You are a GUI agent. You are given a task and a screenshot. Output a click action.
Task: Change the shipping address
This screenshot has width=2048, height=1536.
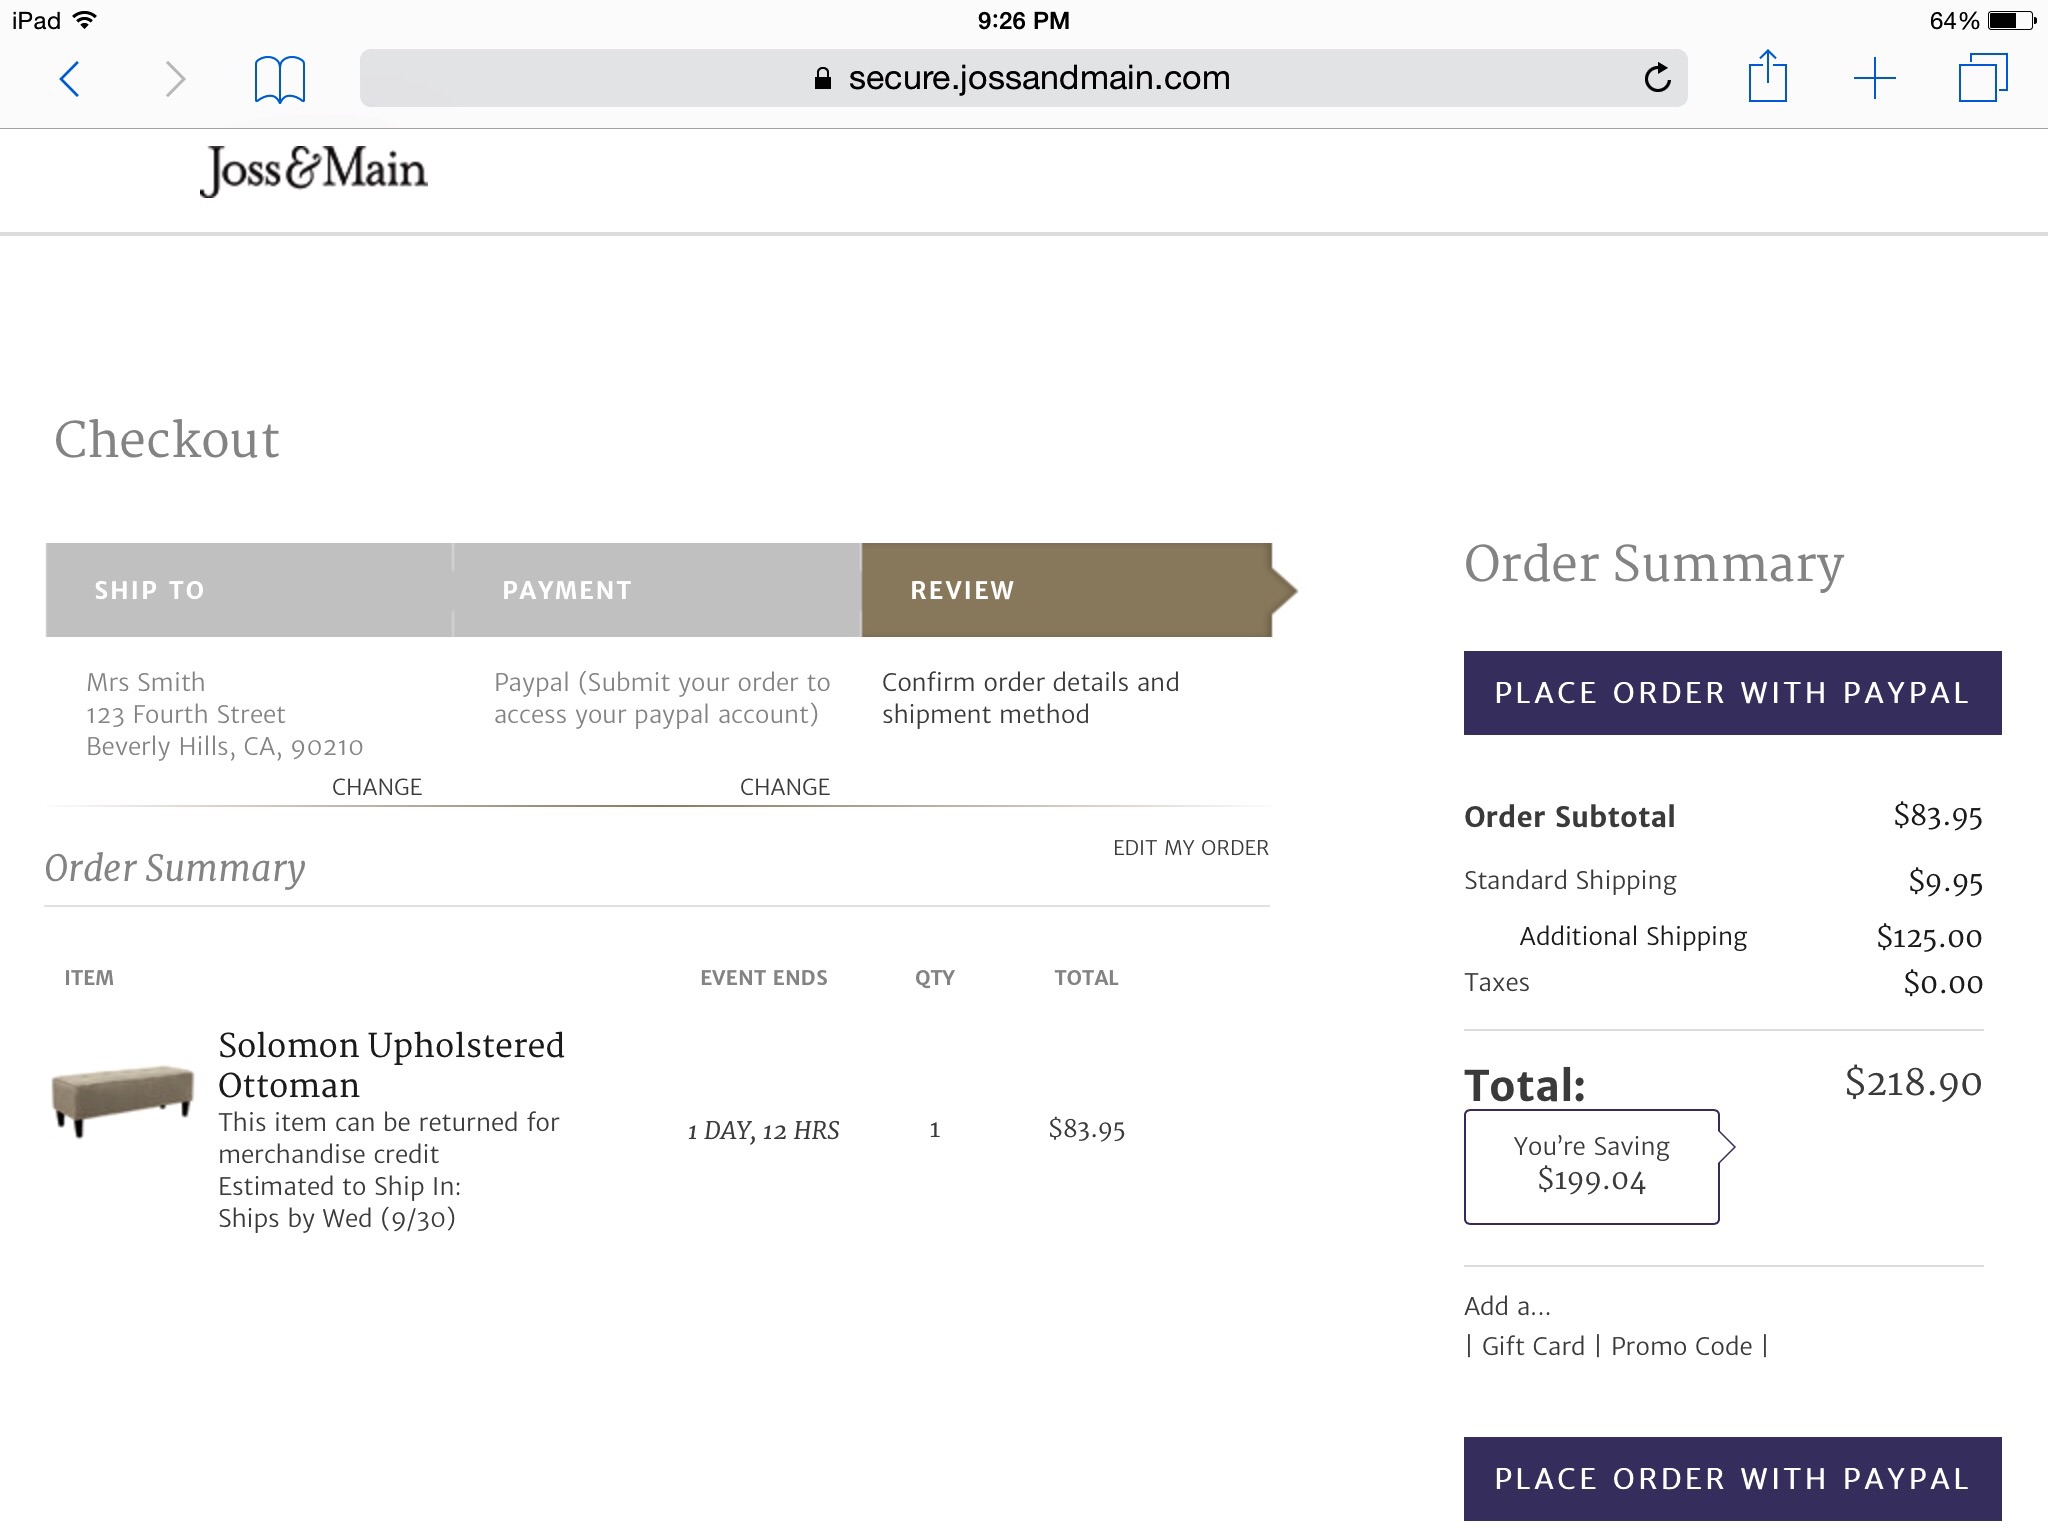click(376, 786)
